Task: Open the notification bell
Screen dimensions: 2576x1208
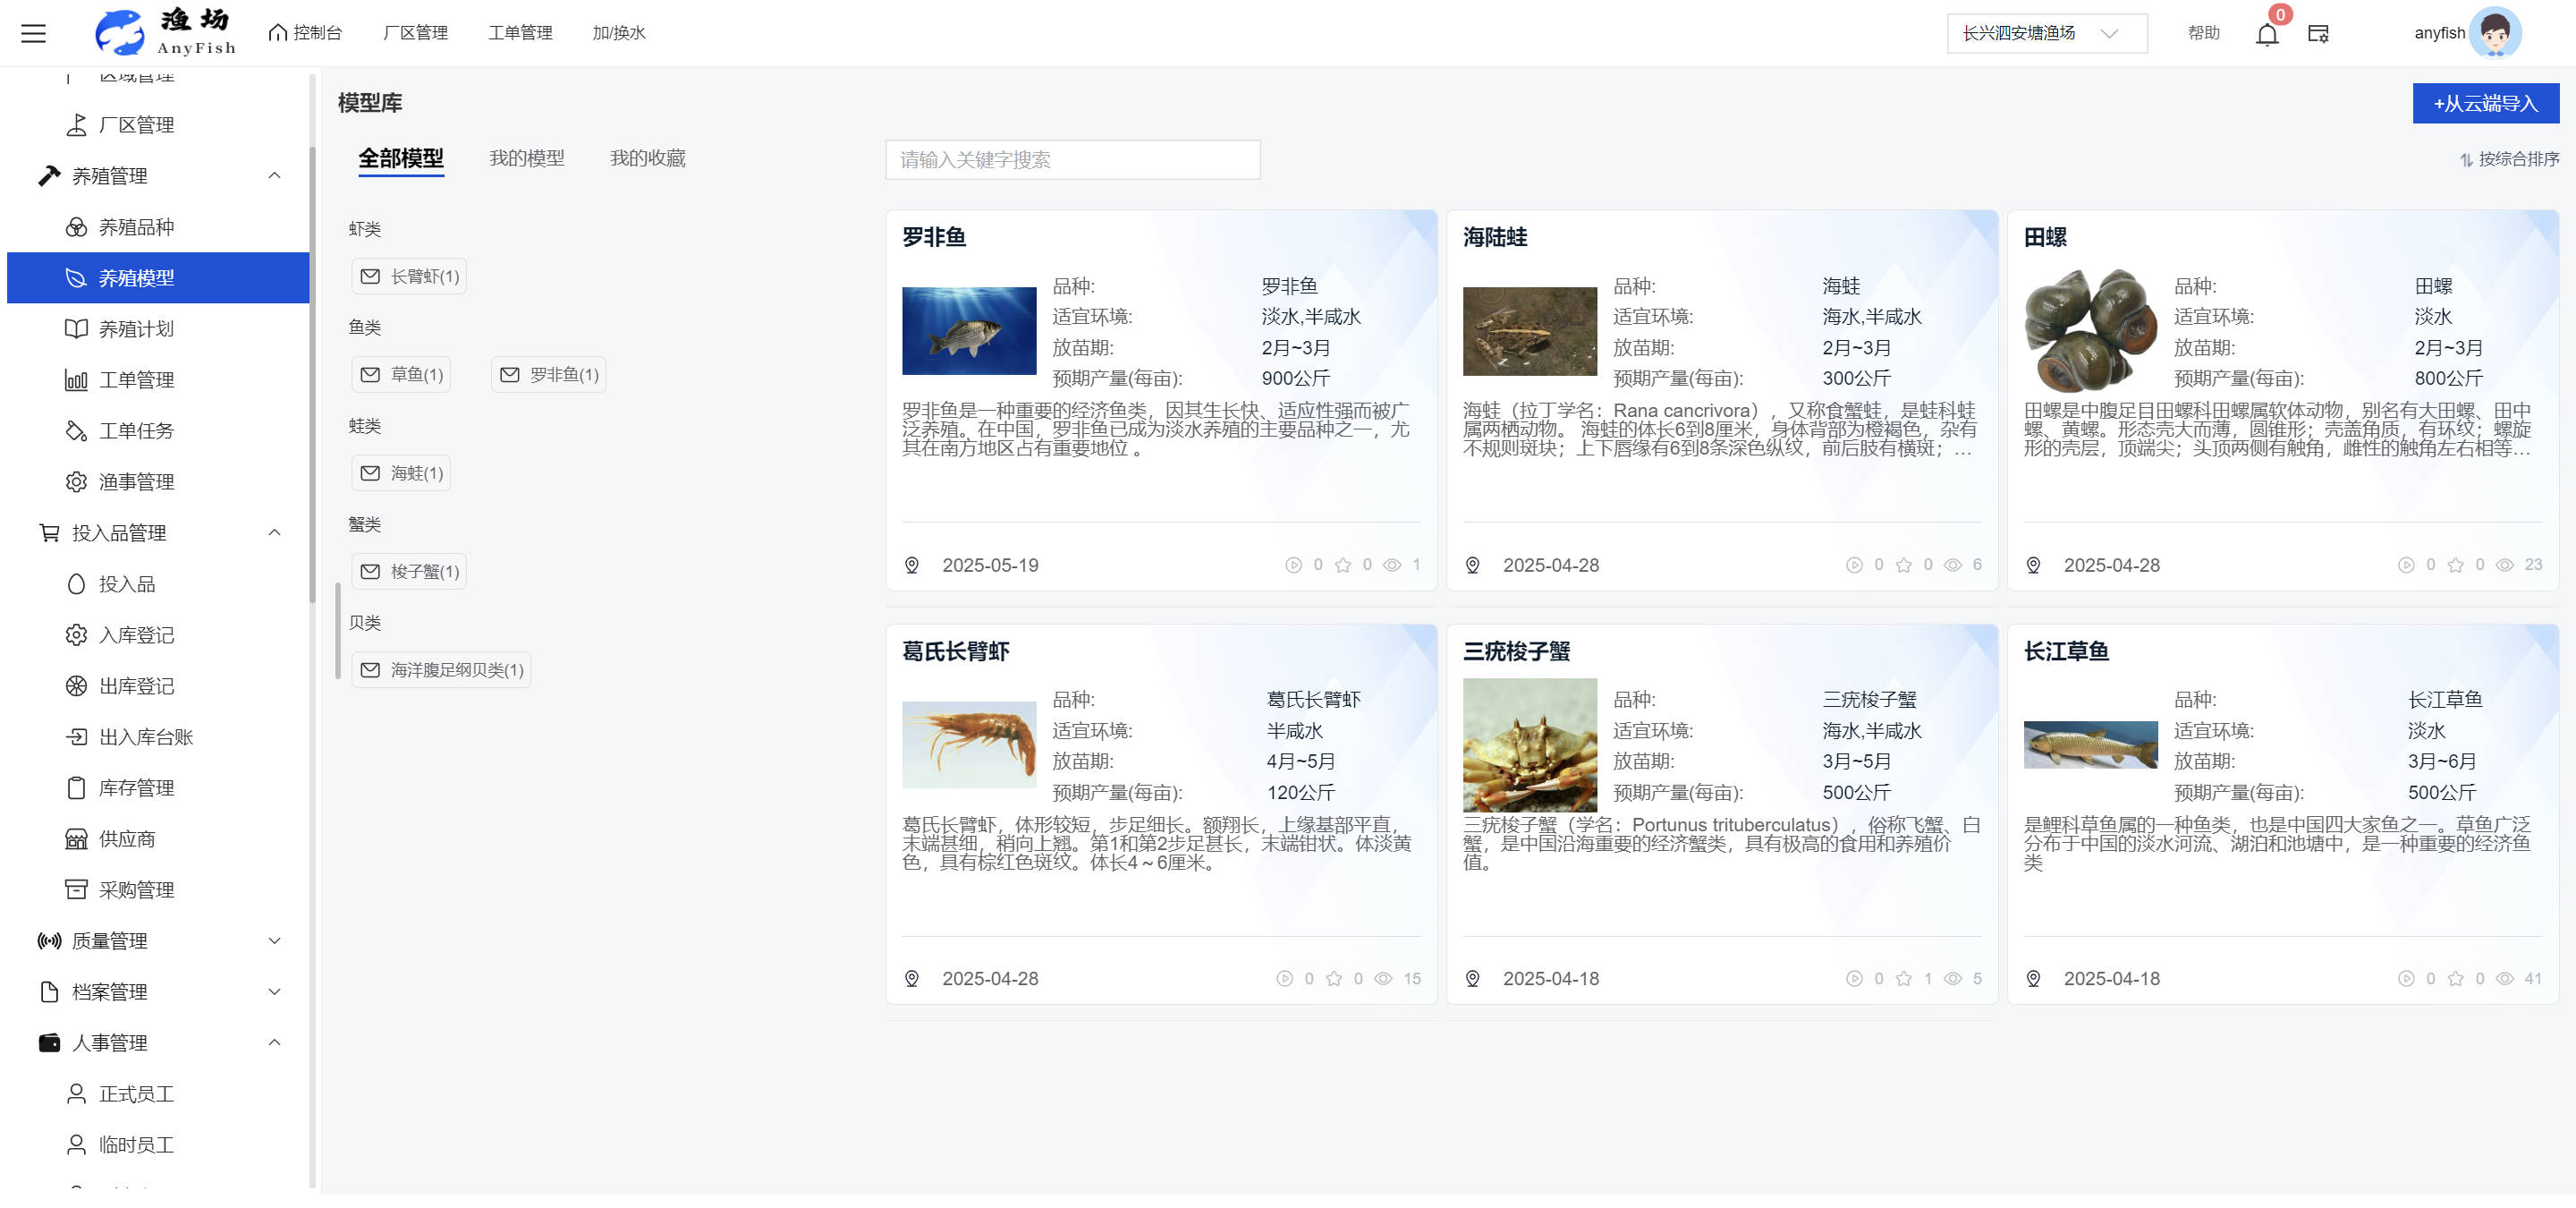Action: pos(2266,34)
